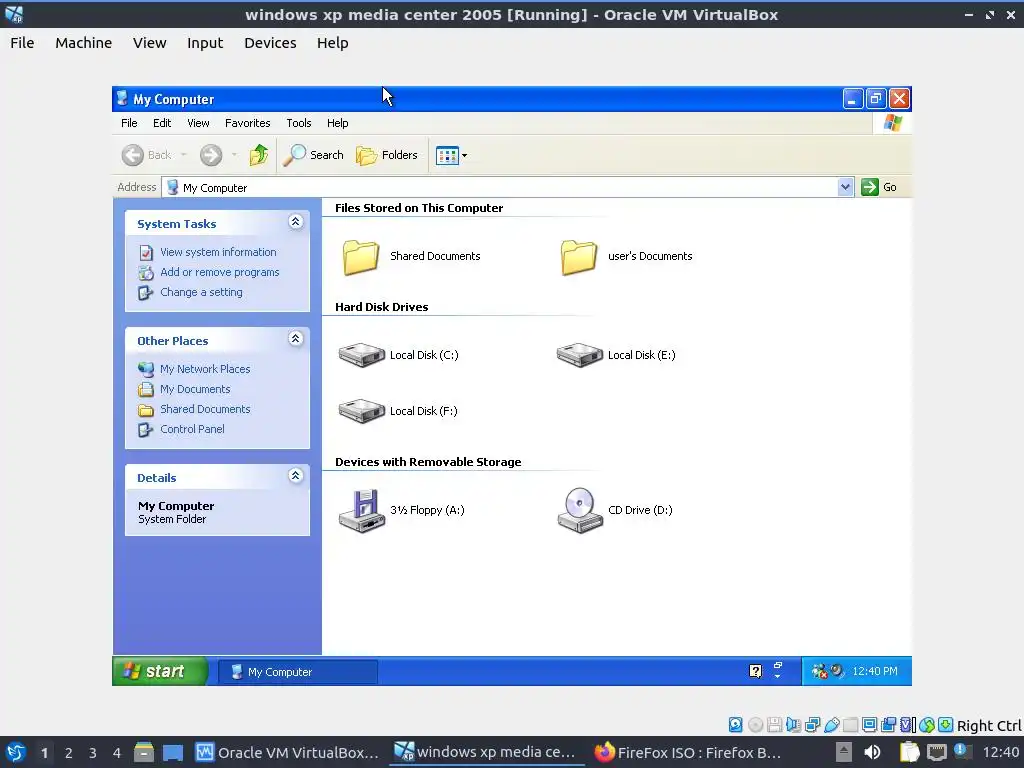
Task: Click VirtualBox audio status icon
Action: [x=793, y=725]
